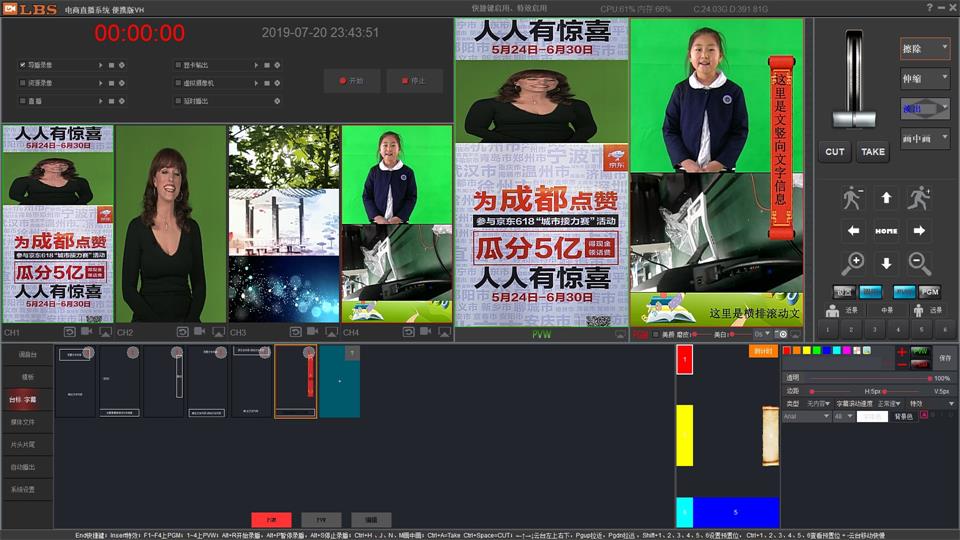Screen dimensions: 960x540
Task: Click the pan camera left arrow
Action: pyautogui.click(x=853, y=231)
